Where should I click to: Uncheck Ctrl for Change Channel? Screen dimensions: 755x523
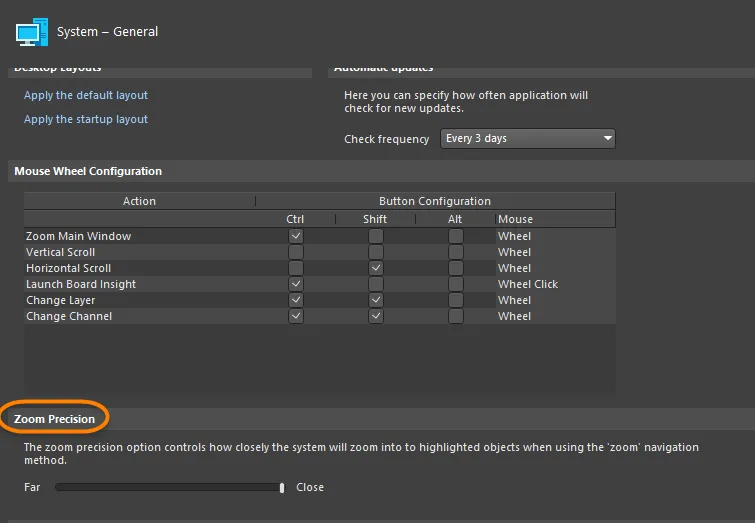295,316
